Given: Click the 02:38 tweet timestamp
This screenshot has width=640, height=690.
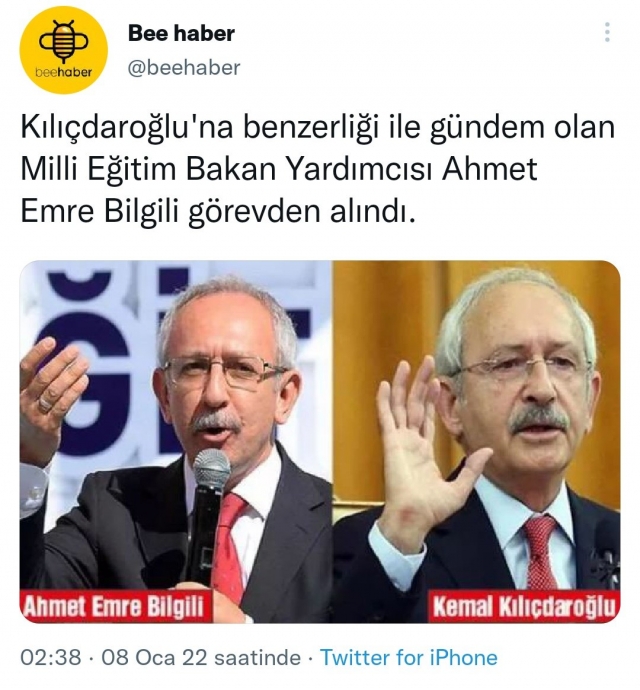Looking at the screenshot, I should [51, 657].
